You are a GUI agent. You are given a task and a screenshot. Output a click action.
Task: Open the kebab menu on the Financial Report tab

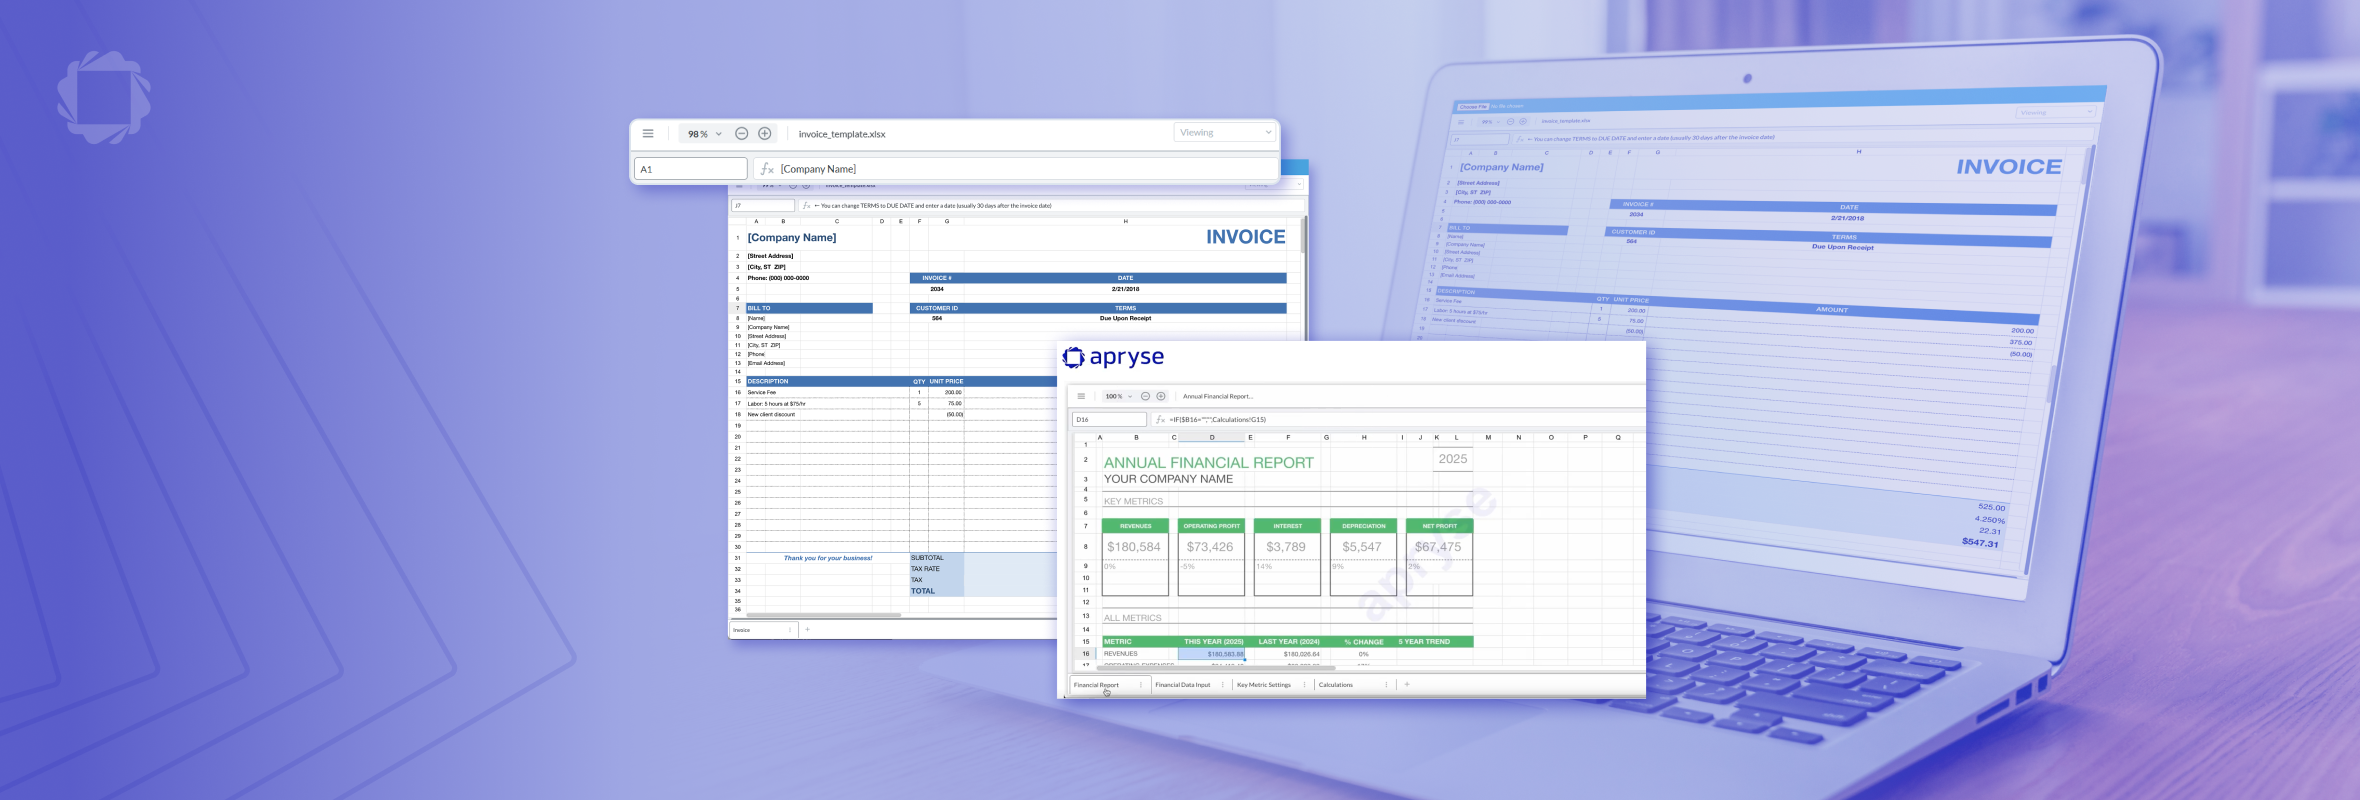pos(1141,685)
